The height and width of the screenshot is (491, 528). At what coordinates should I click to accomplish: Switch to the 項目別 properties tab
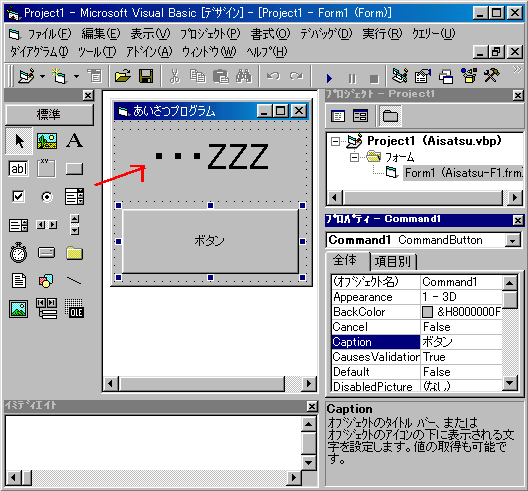point(393,262)
